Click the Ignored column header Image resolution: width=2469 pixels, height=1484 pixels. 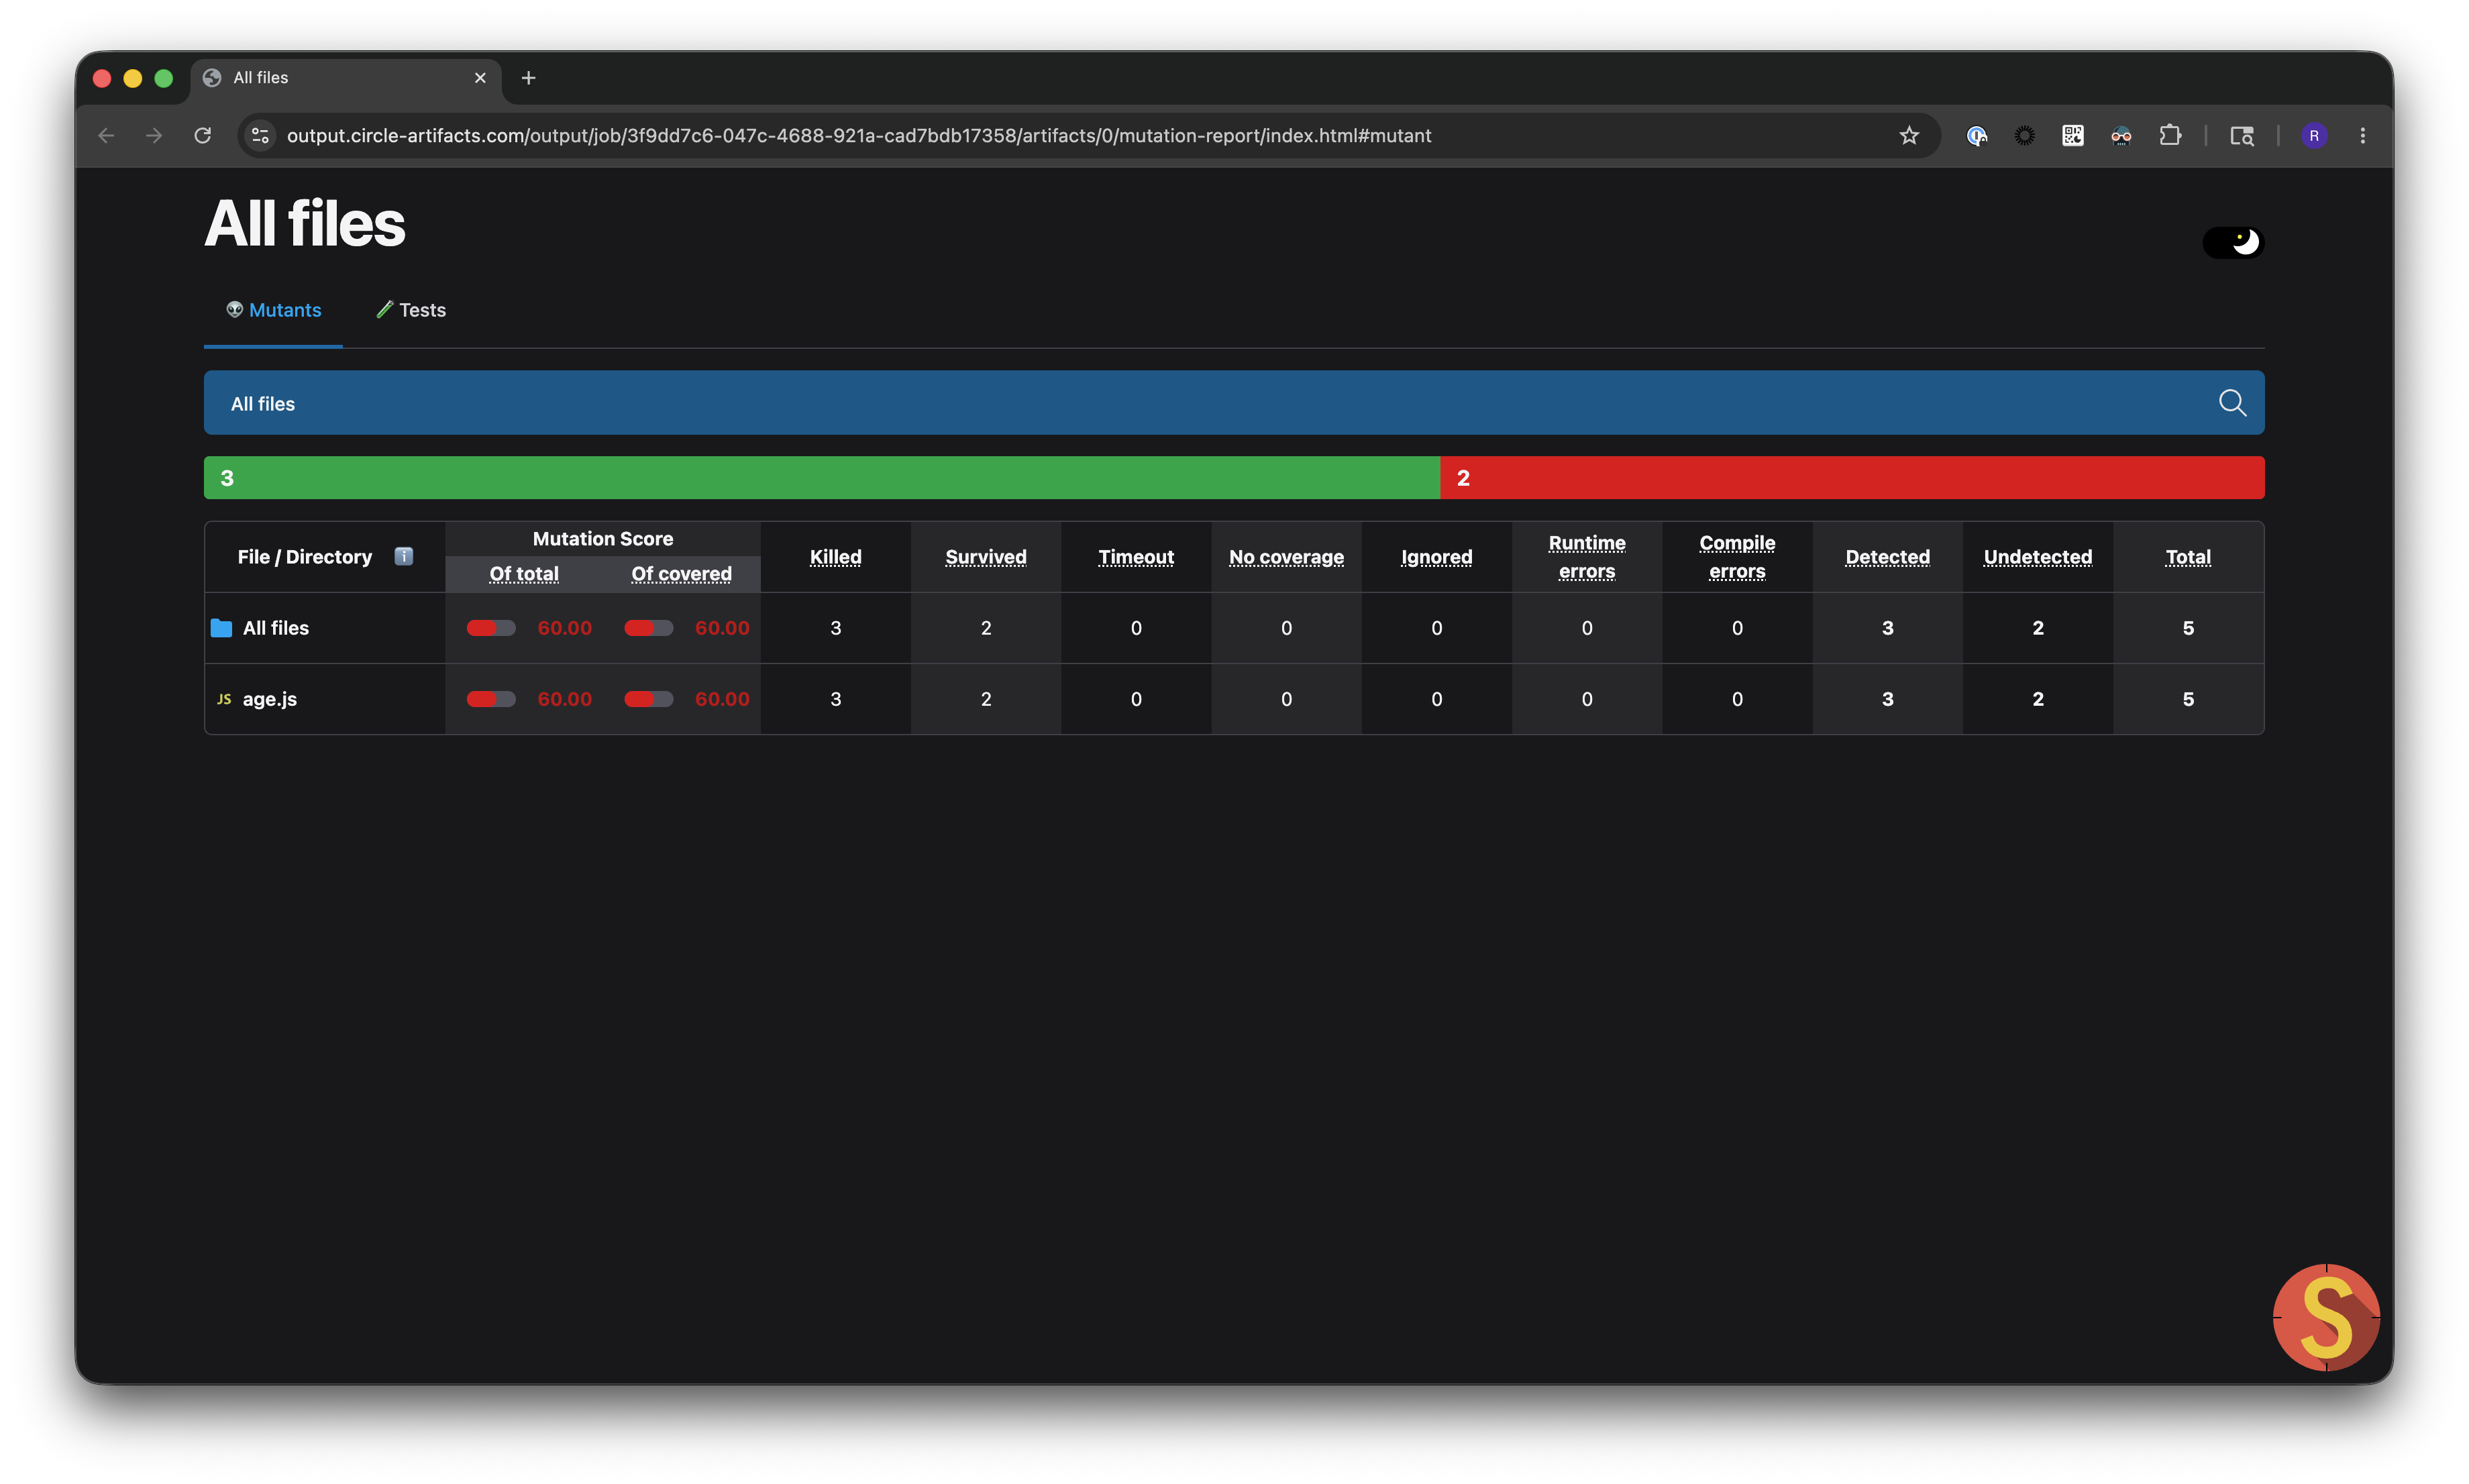(x=1436, y=557)
